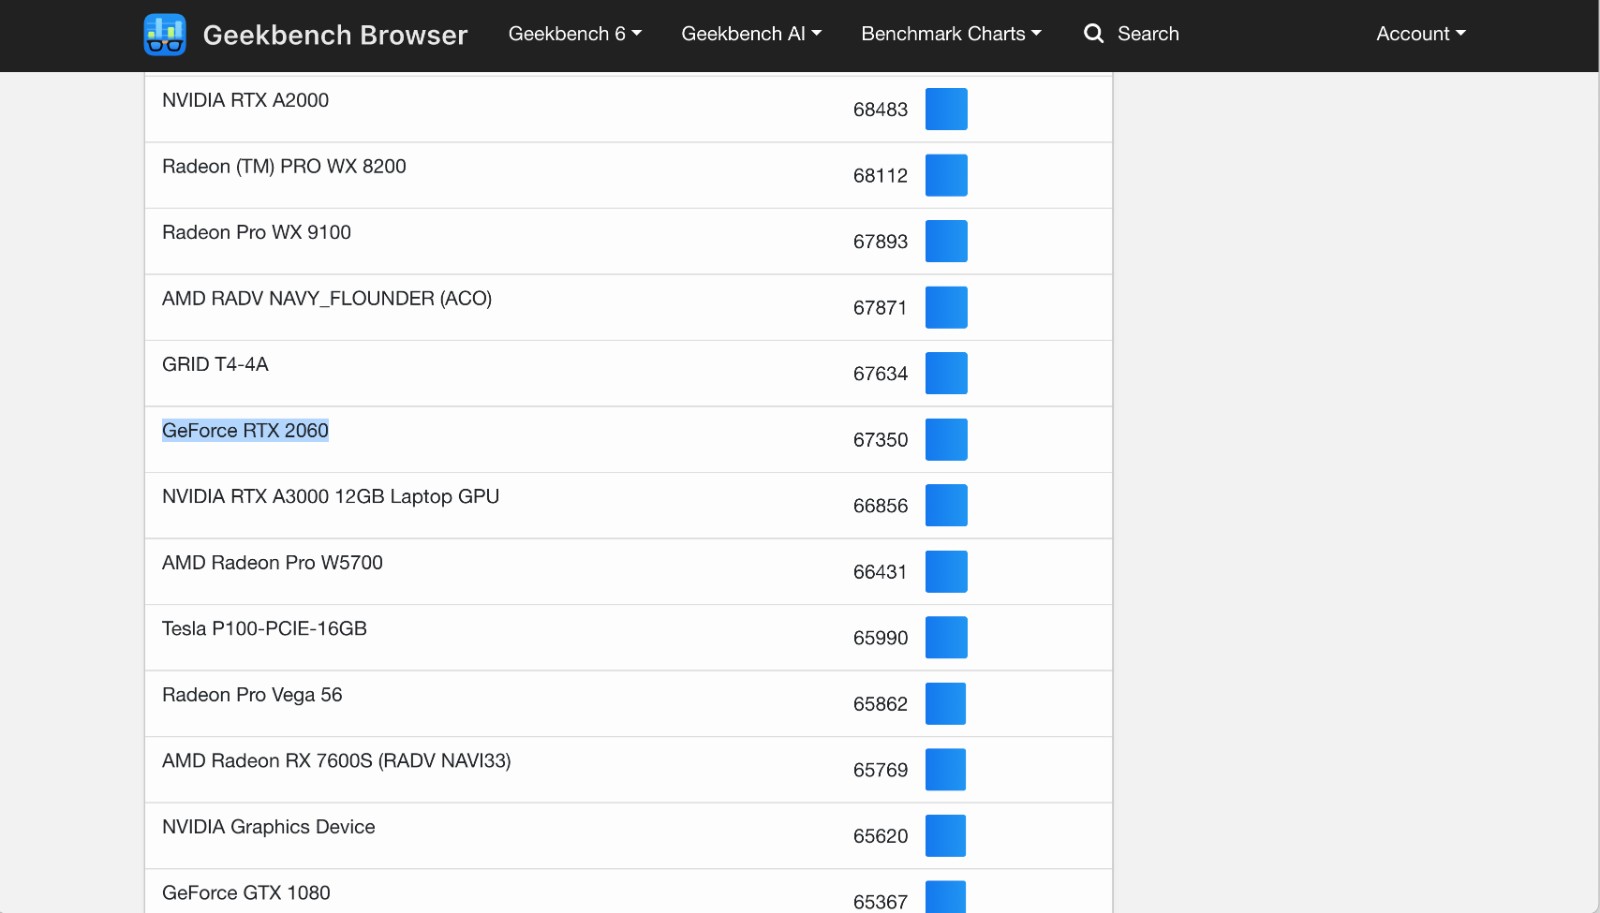The height and width of the screenshot is (913, 1600).
Task: Click AMD RADV NAVY_FLOUNDER (ACO) name
Action: tap(327, 298)
